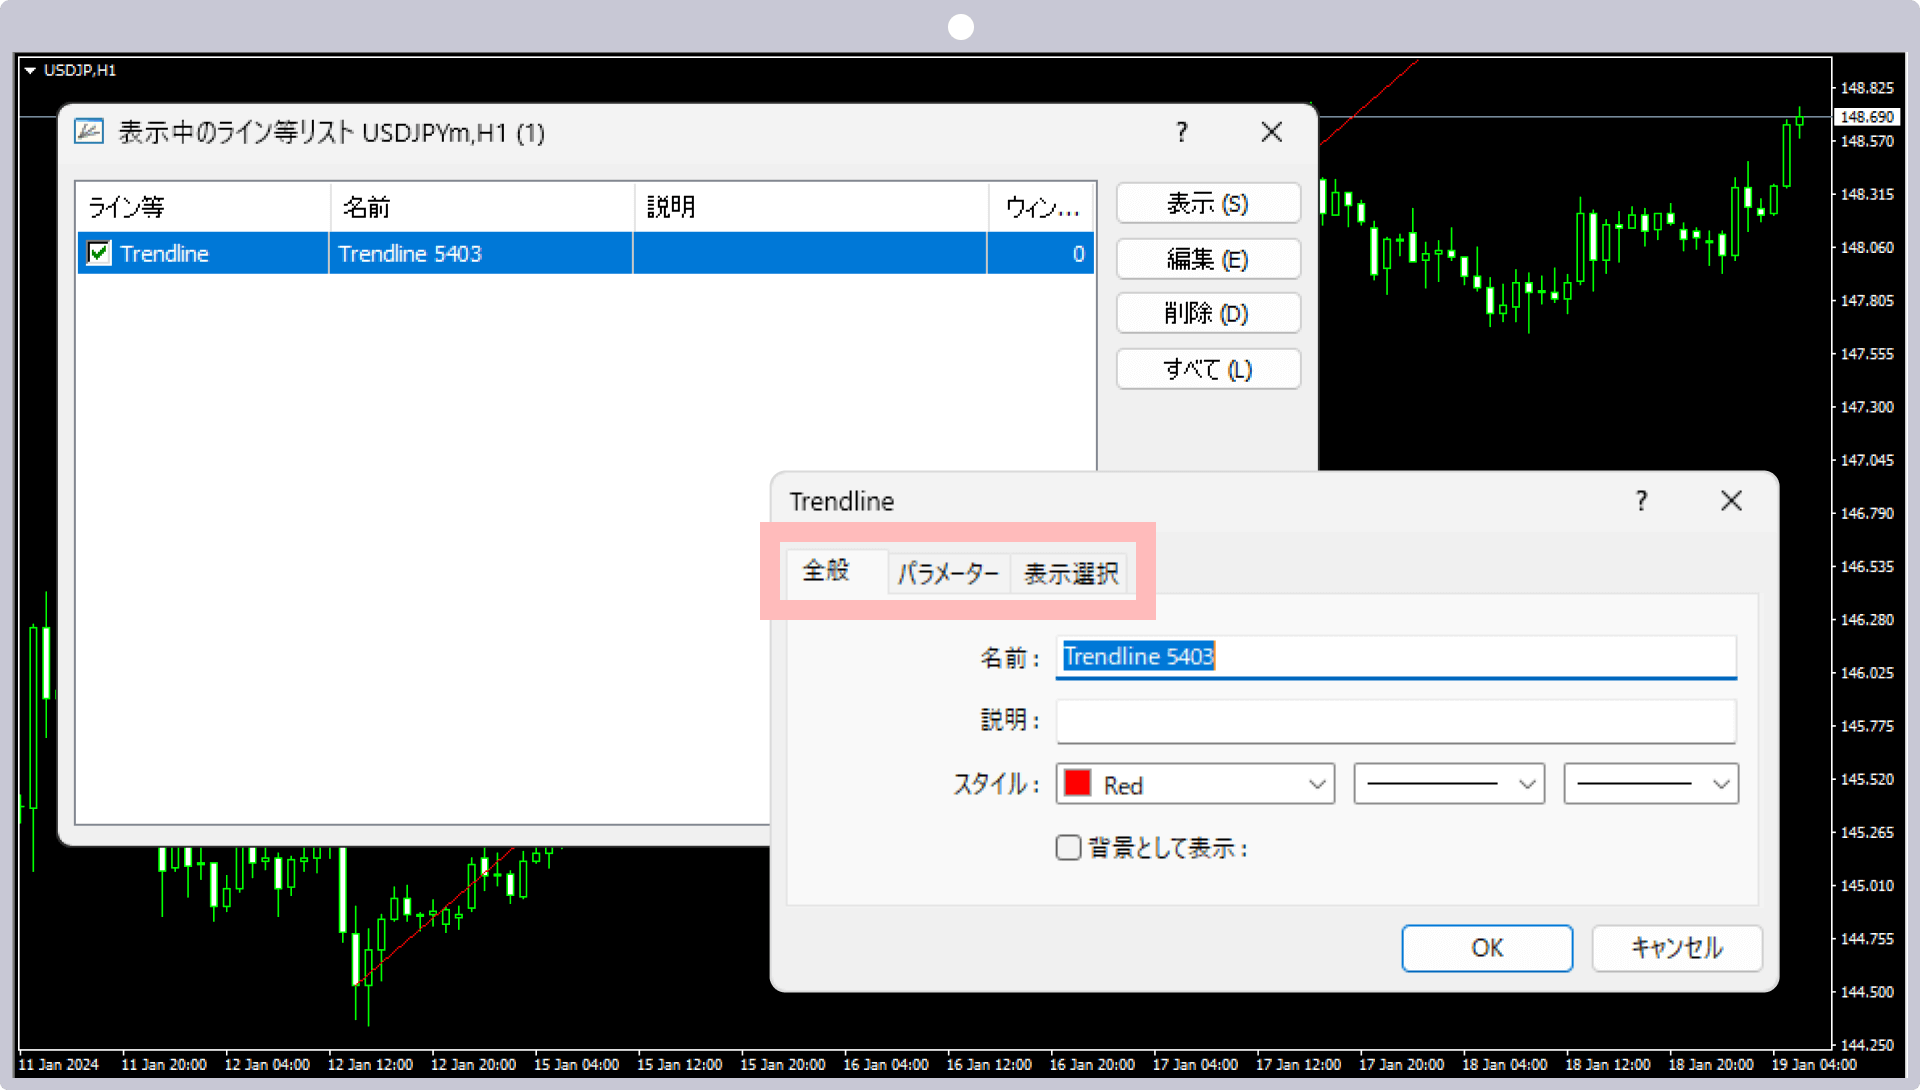Click the window value 0 cell
1920x1090 pixels.
(1040, 253)
